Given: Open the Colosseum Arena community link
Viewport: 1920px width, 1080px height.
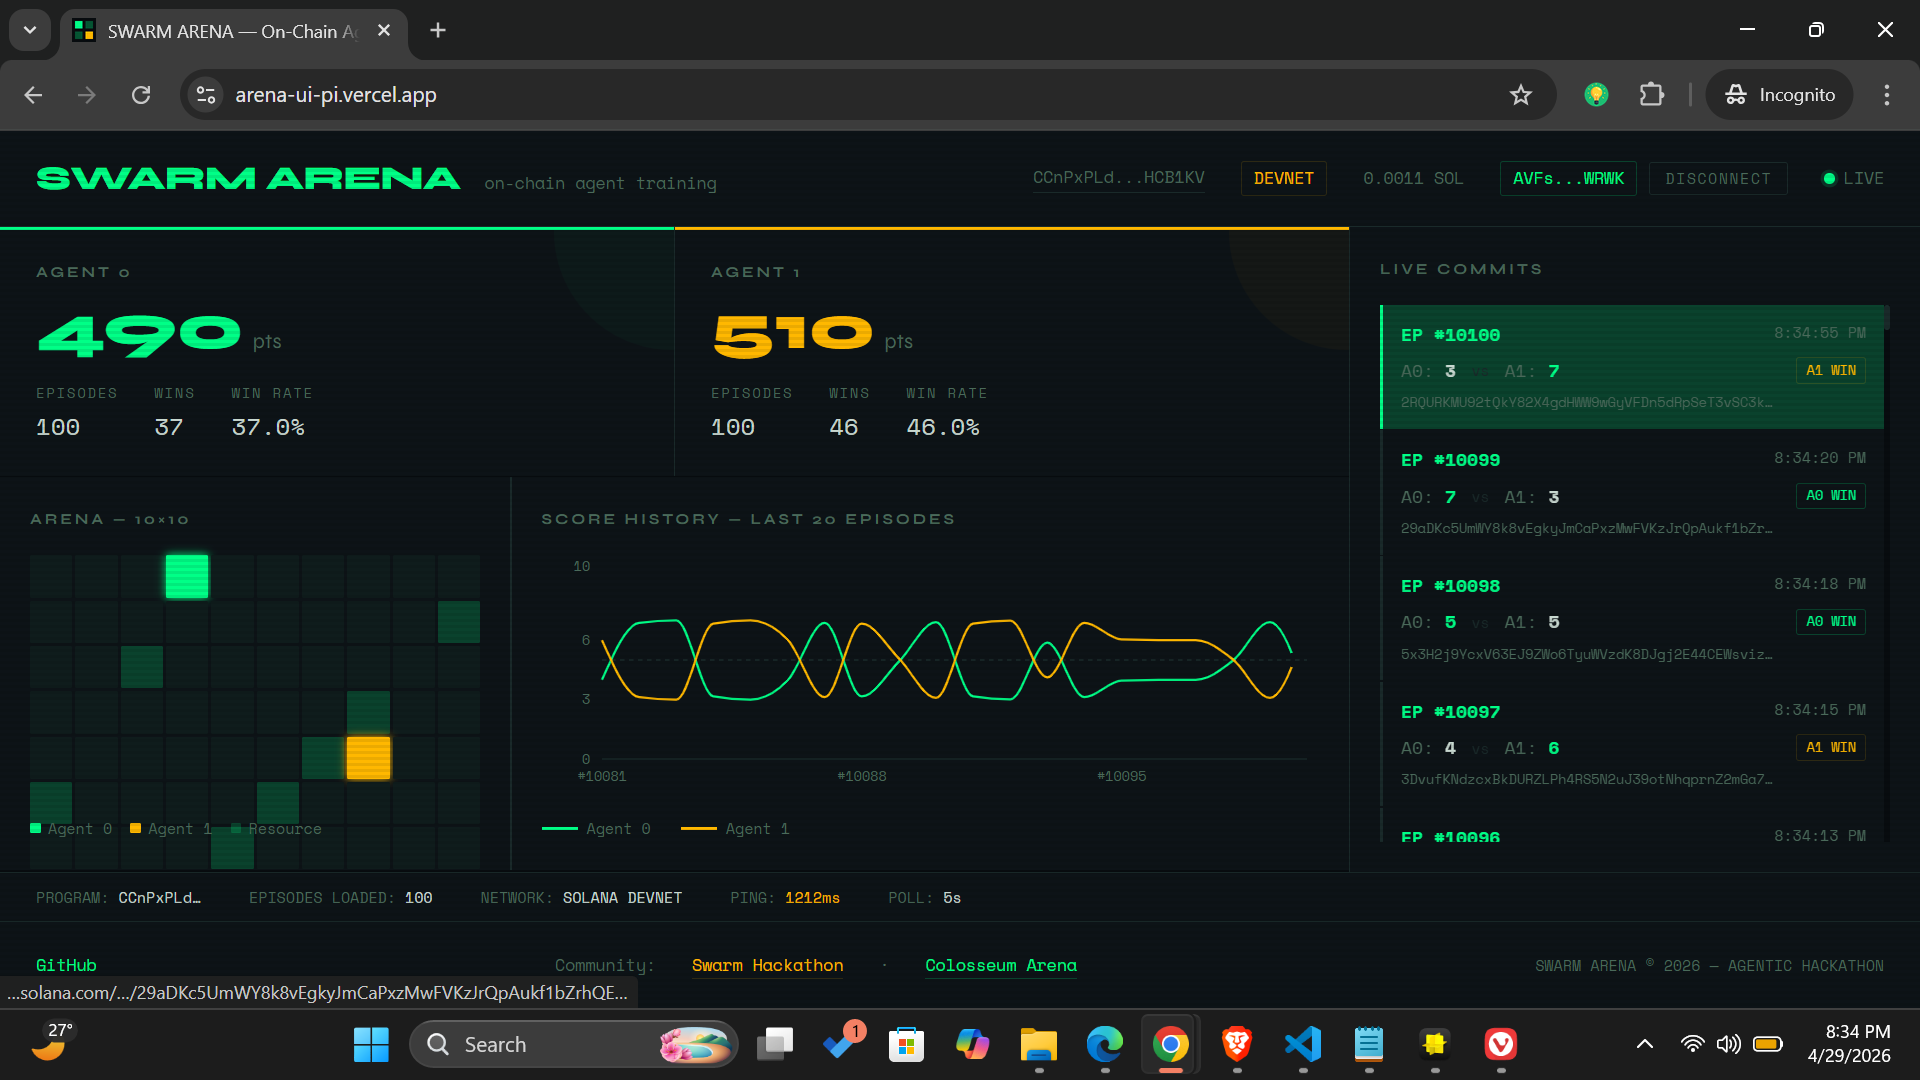Looking at the screenshot, I should pyautogui.click(x=1001, y=965).
